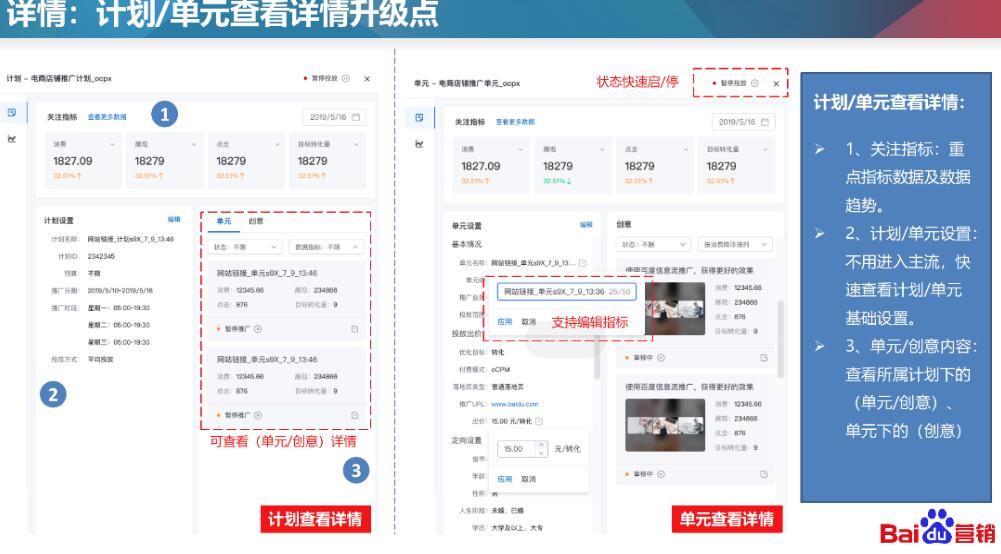Click 查看更多数据 link in the unit panel
The width and height of the screenshot is (1001, 554).
(510, 121)
